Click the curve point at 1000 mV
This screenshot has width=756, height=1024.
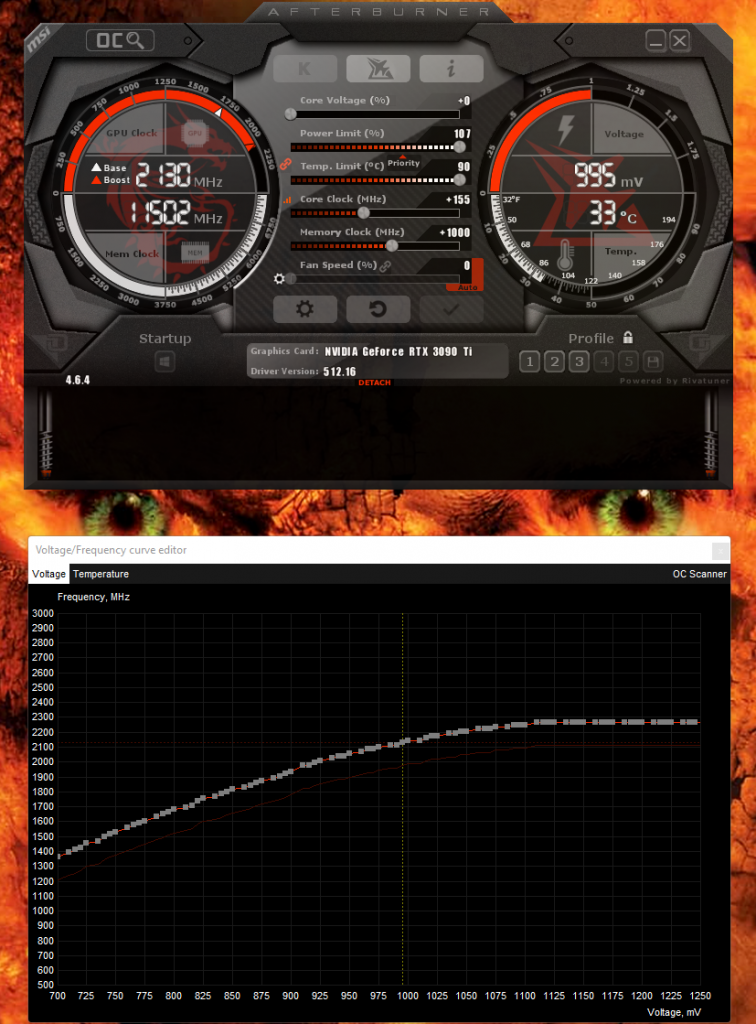click(408, 741)
